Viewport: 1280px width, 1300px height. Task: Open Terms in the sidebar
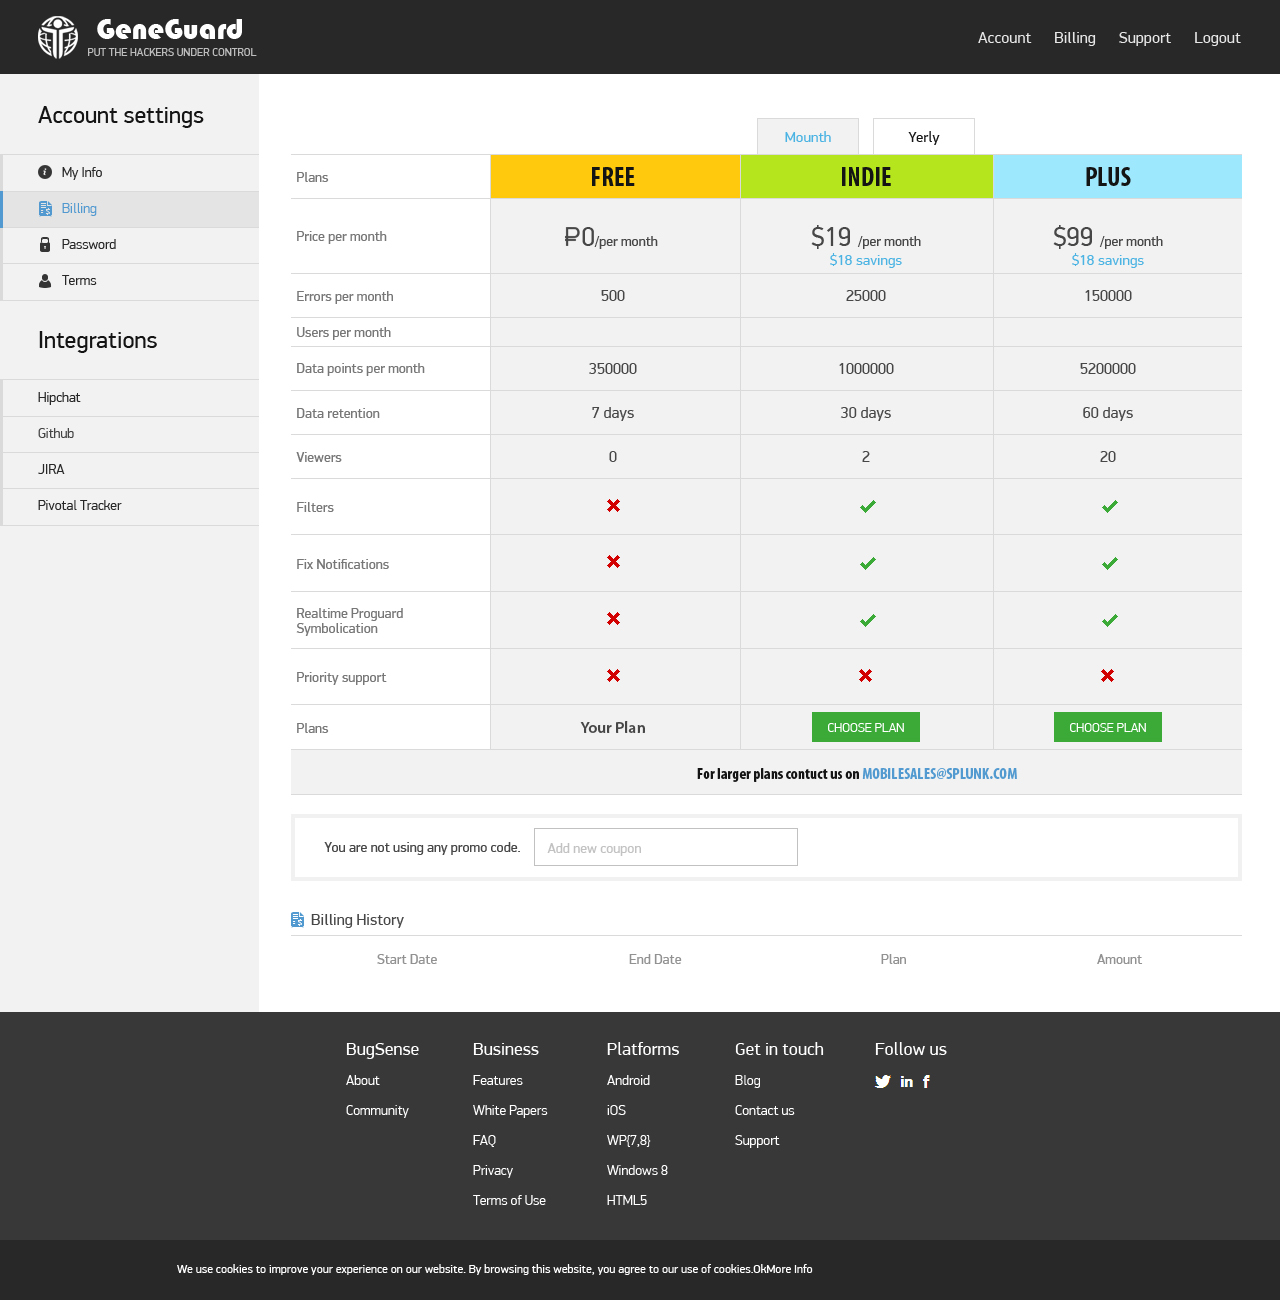[130, 281]
